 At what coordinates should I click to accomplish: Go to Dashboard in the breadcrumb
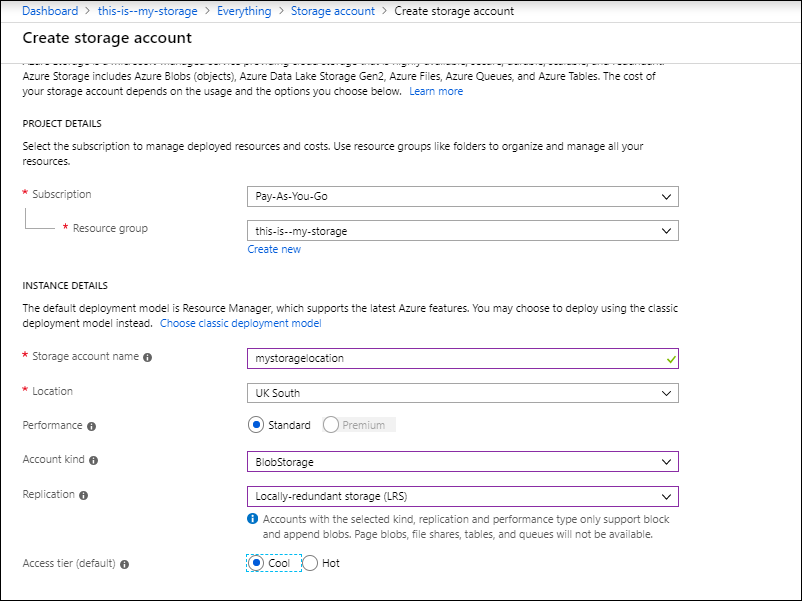click(x=49, y=11)
